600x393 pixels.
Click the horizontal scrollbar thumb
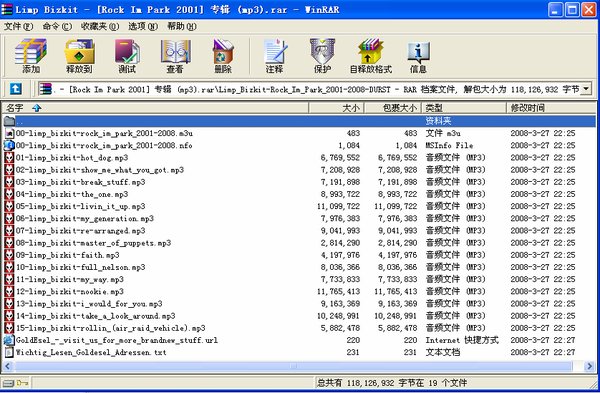pos(293,366)
